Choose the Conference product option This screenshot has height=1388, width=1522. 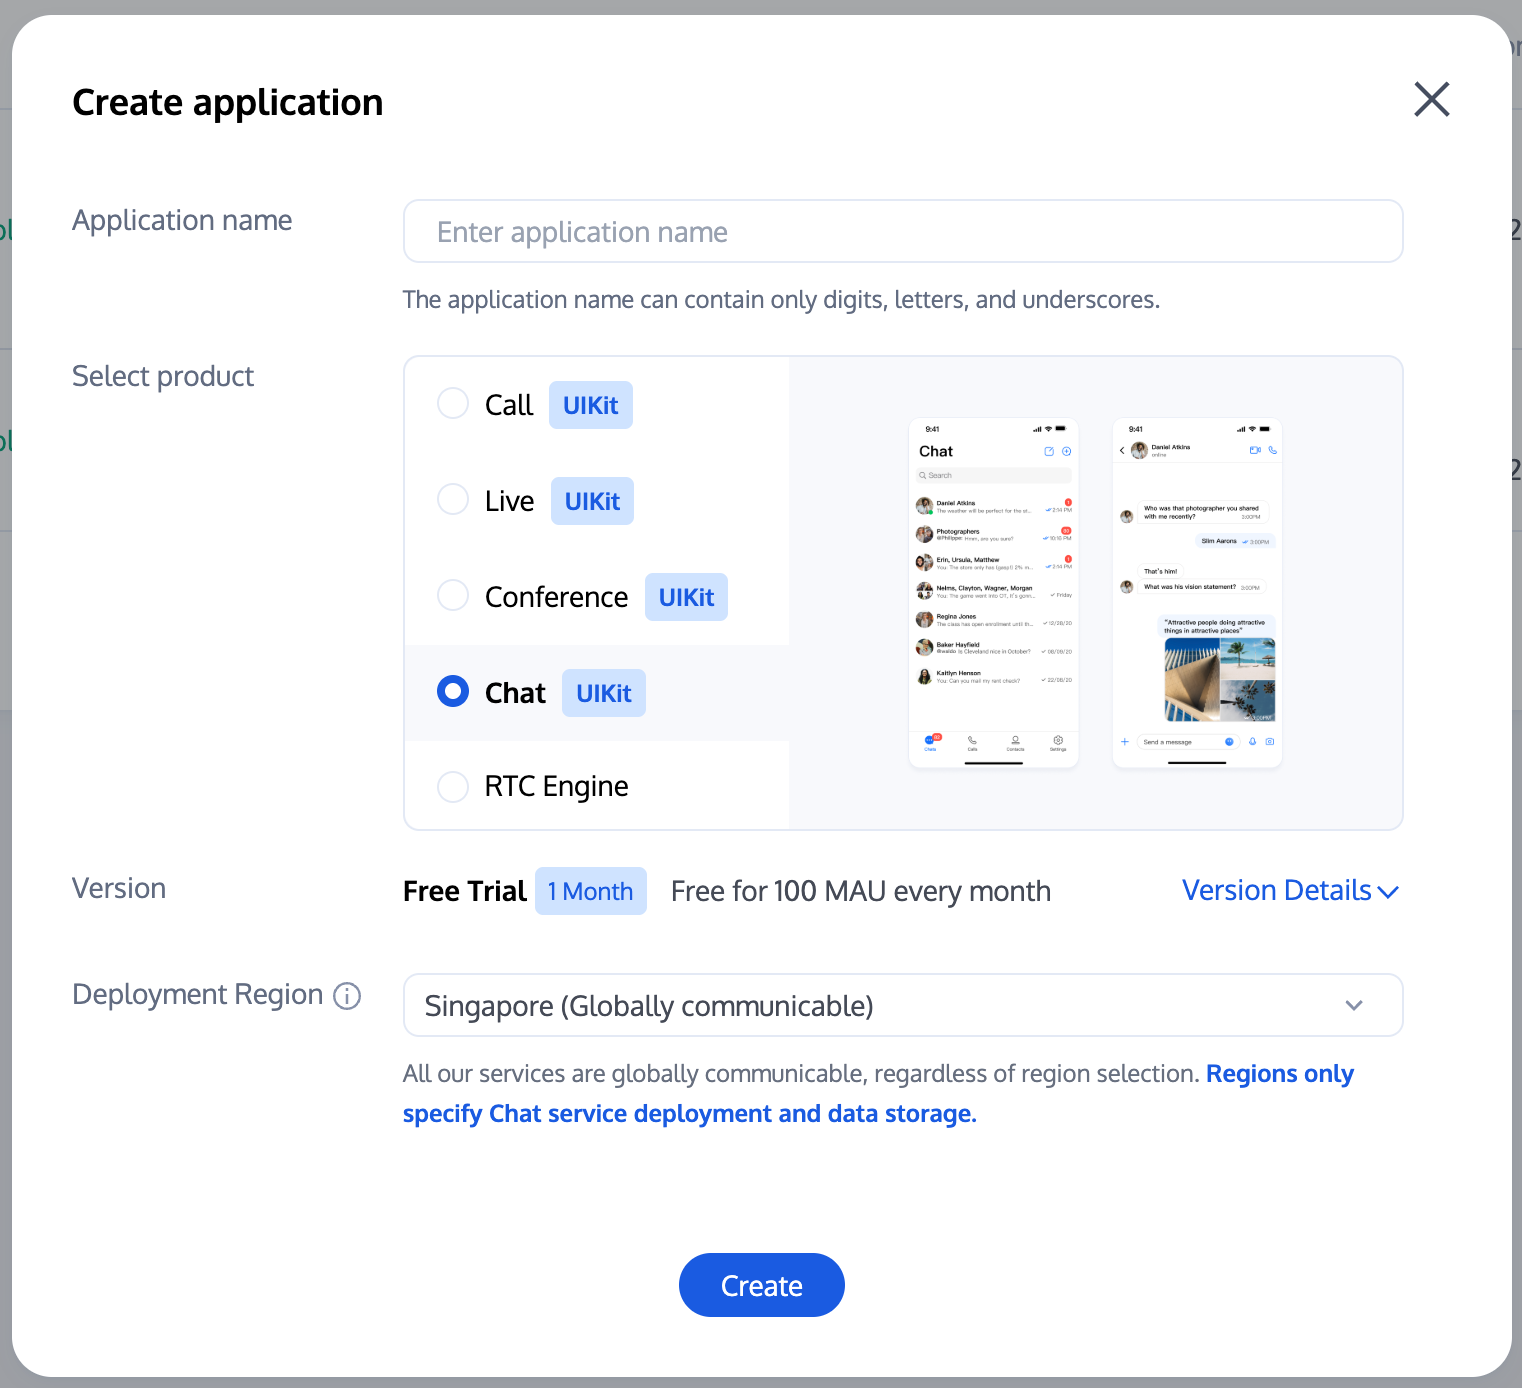coord(453,596)
